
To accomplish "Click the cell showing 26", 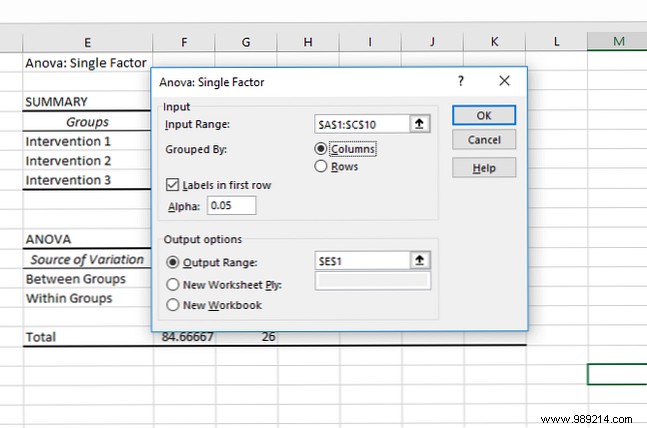I will pos(247,338).
